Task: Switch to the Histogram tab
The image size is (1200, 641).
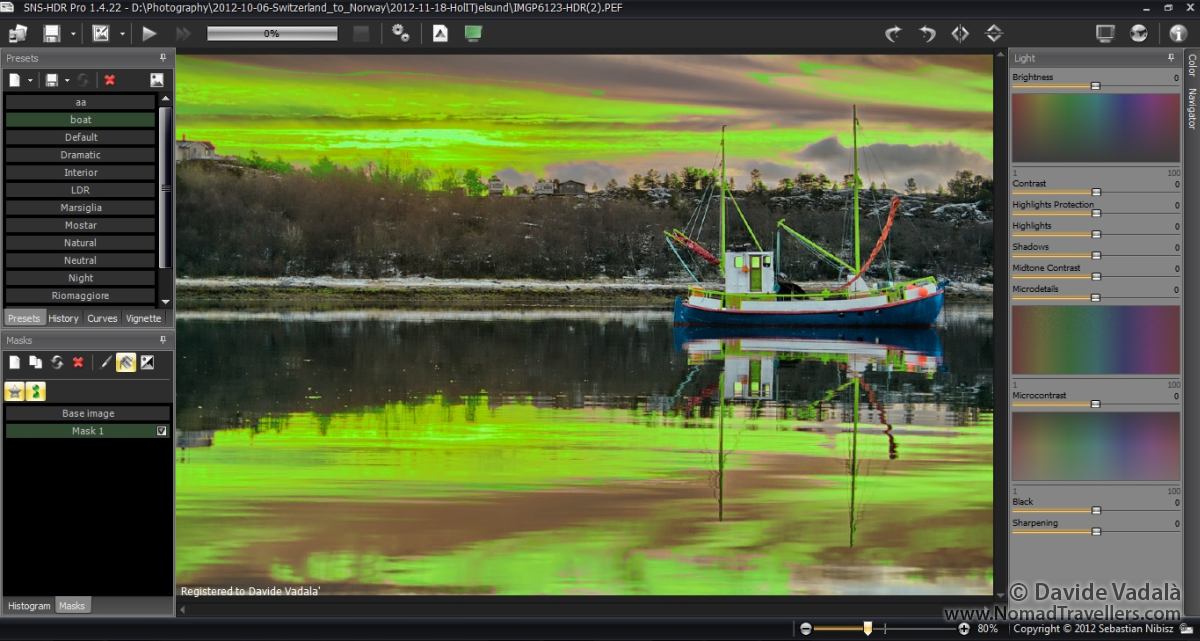Action: (29, 605)
